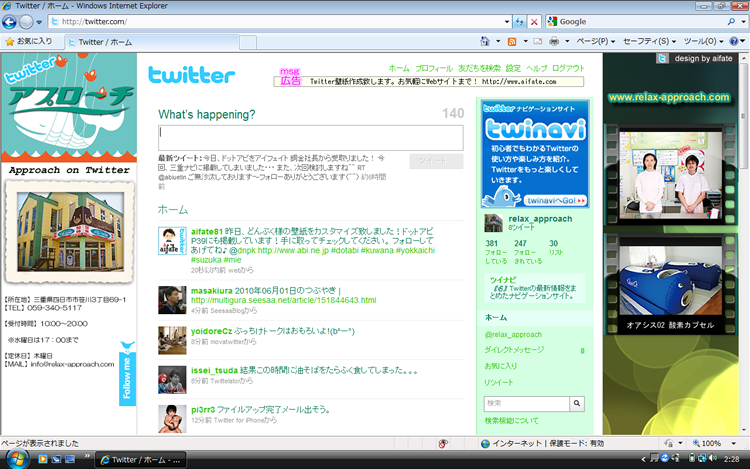This screenshot has width=750, height=469.
Task: Click the yoidoreCz username
Action: coord(211,331)
